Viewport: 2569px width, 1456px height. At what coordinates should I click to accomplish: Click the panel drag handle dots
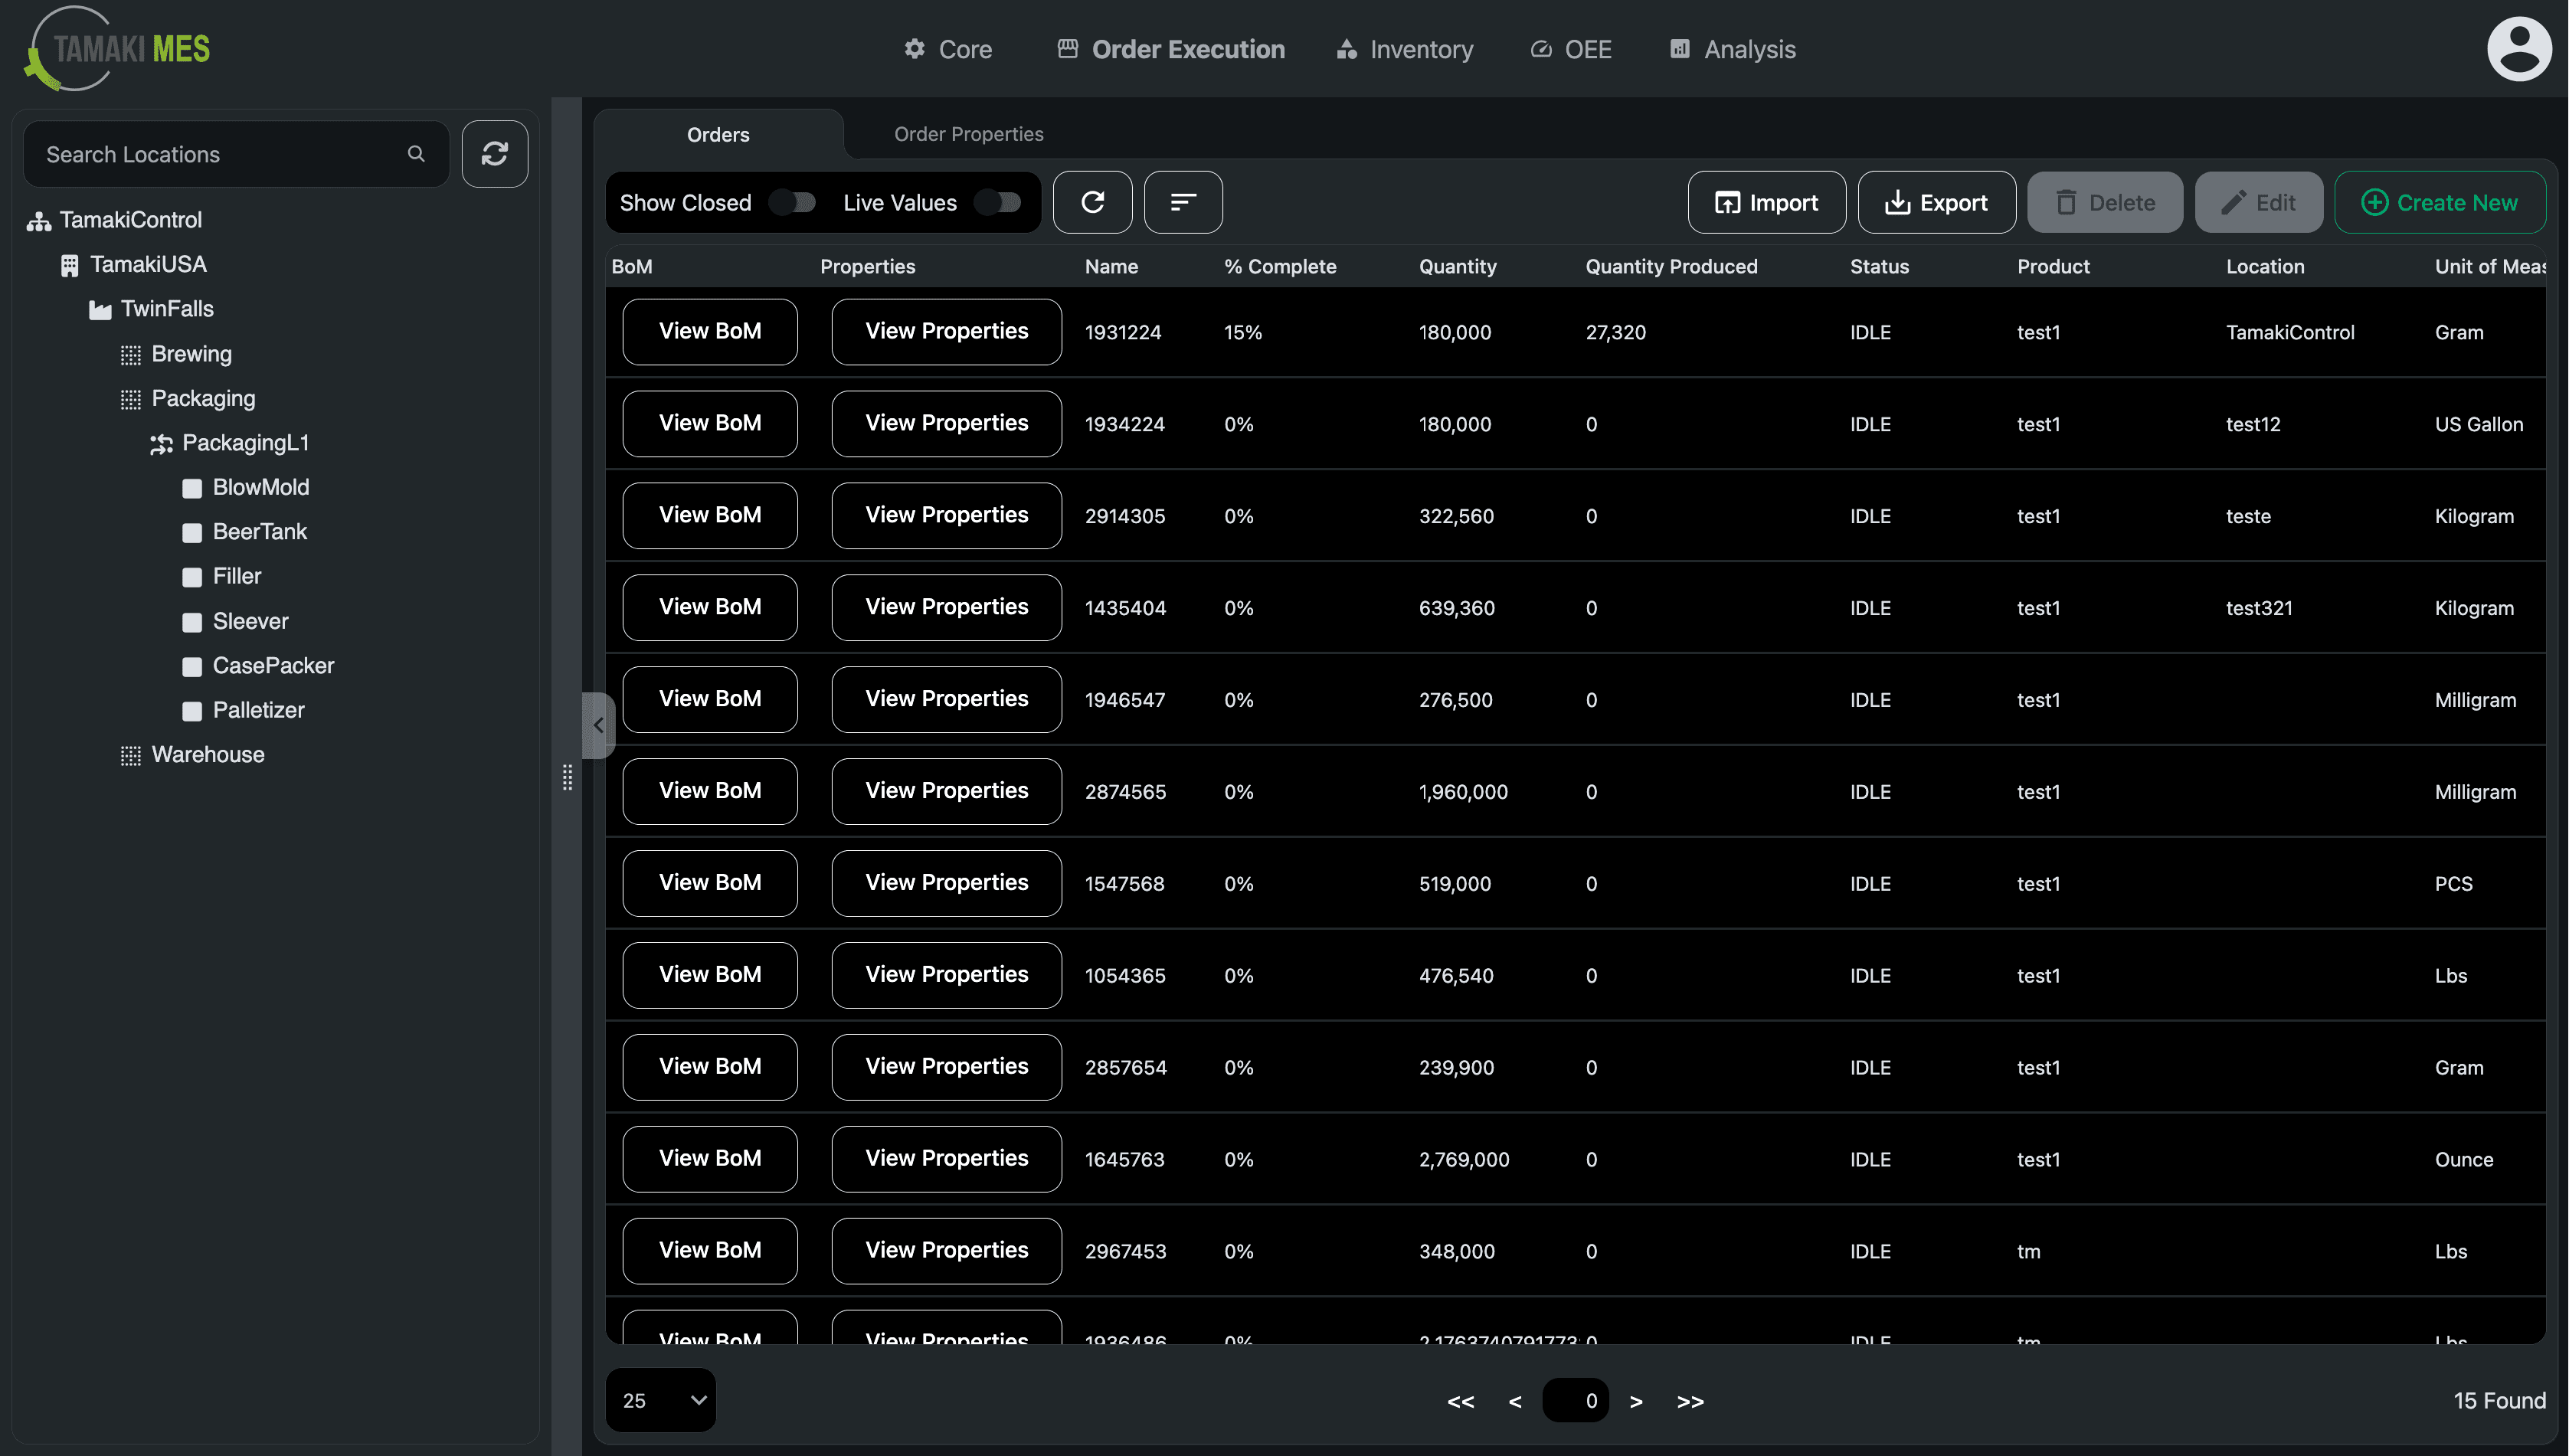click(567, 777)
